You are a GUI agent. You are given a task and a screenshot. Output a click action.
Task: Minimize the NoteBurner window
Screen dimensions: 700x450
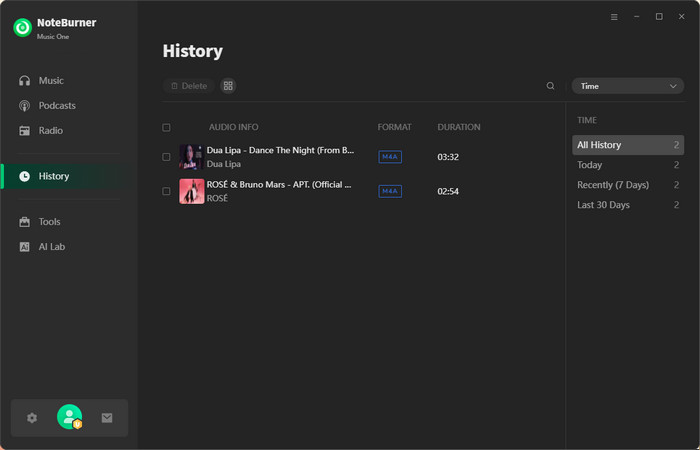coord(637,17)
